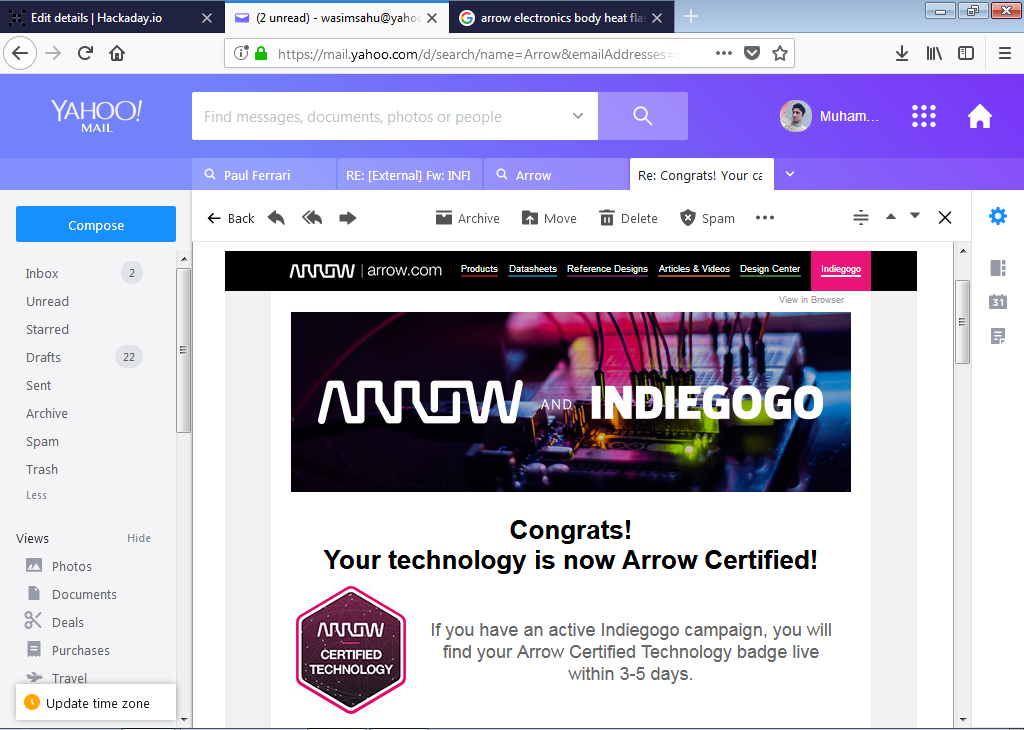This screenshot has width=1024, height=730.
Task: Click the email content vertical scrollbar
Action: coord(963,321)
